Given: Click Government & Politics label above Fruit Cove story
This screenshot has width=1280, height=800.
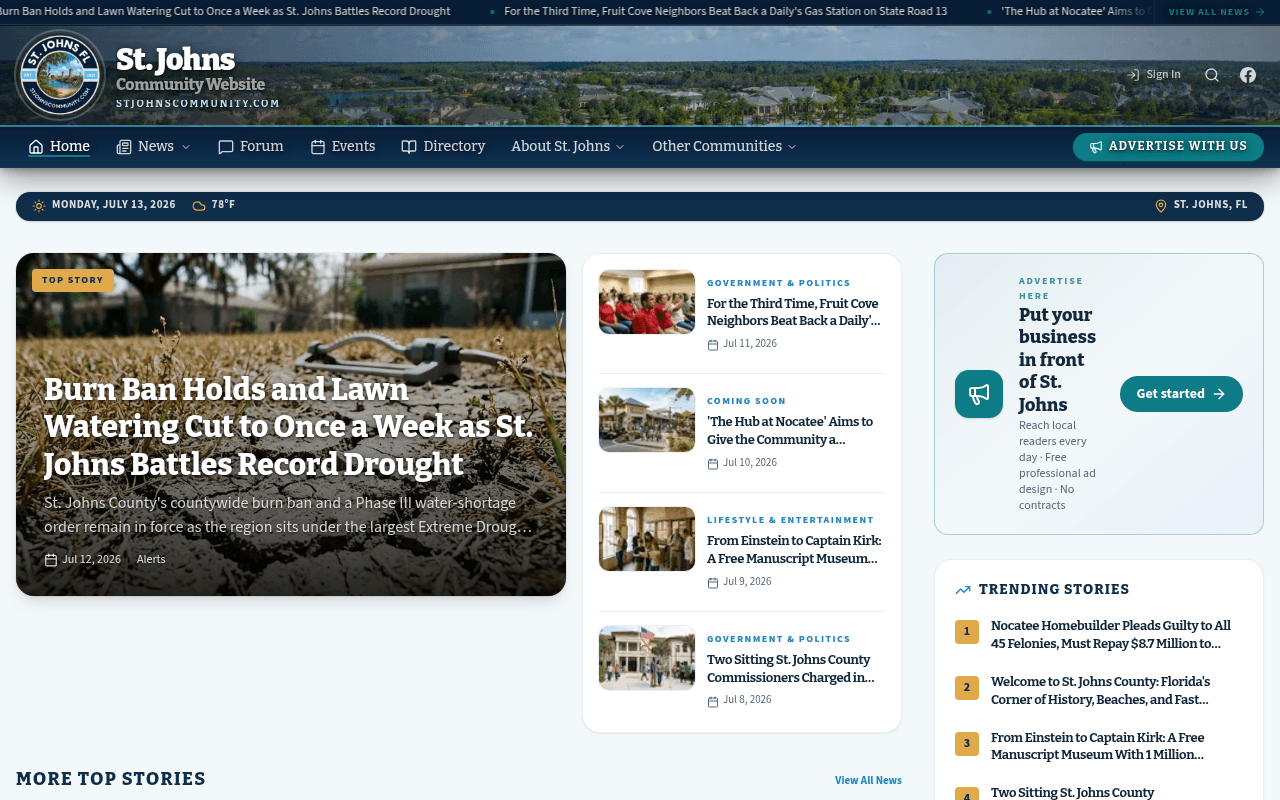Looking at the screenshot, I should [779, 284].
